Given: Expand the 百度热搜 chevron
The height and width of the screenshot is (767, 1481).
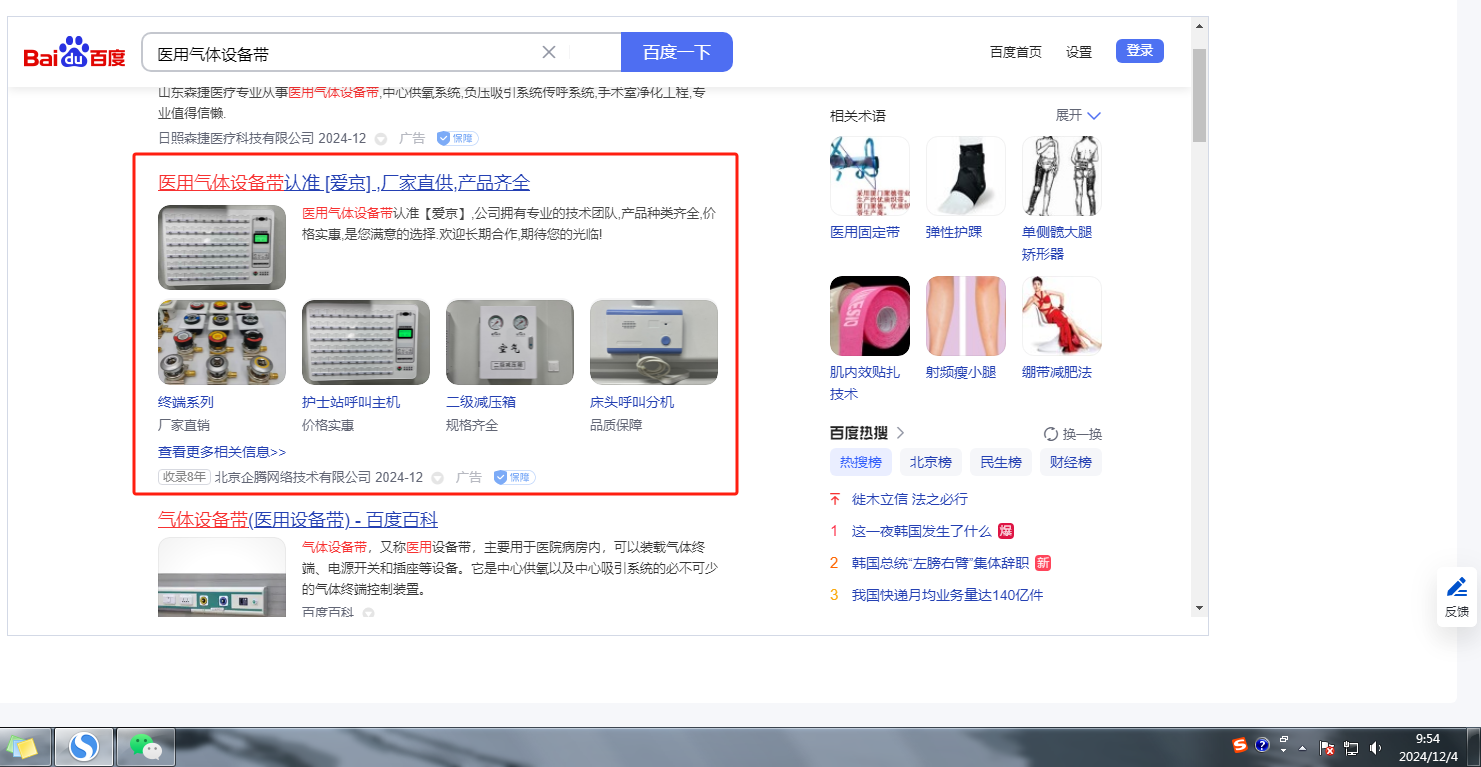Looking at the screenshot, I should click(x=900, y=433).
